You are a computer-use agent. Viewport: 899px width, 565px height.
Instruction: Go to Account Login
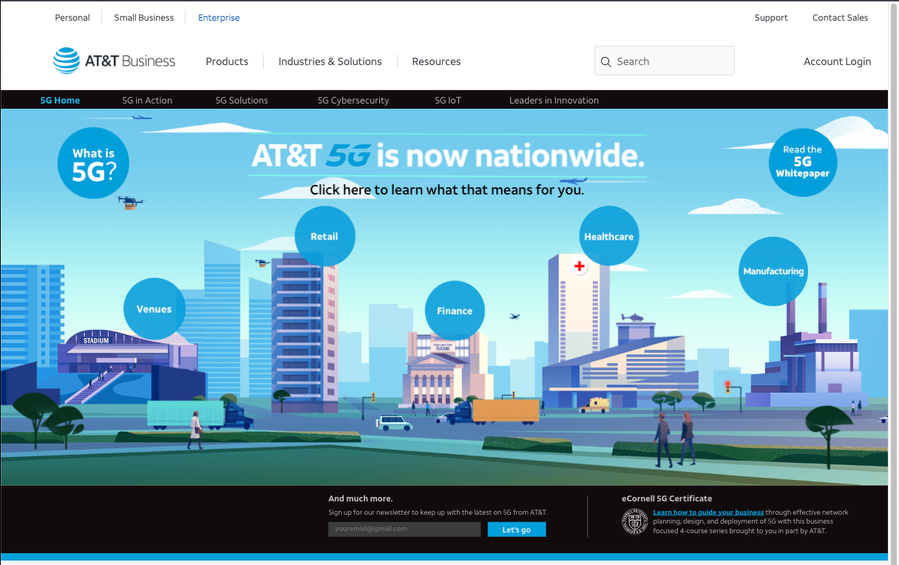(x=837, y=61)
